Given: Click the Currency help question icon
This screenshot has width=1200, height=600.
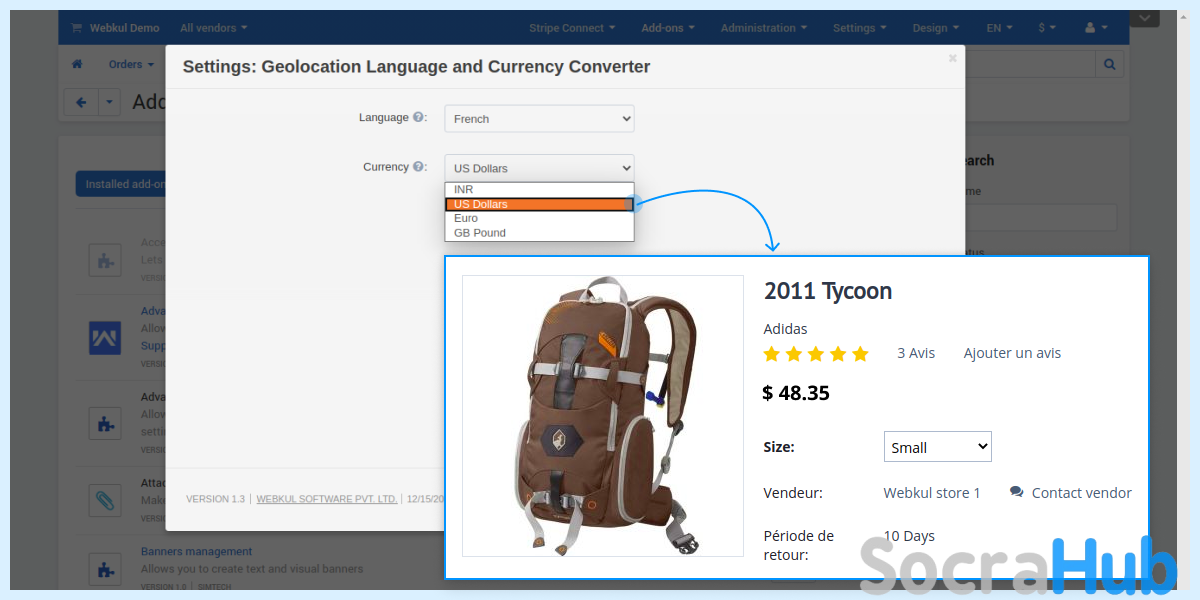Looking at the screenshot, I should [x=418, y=167].
